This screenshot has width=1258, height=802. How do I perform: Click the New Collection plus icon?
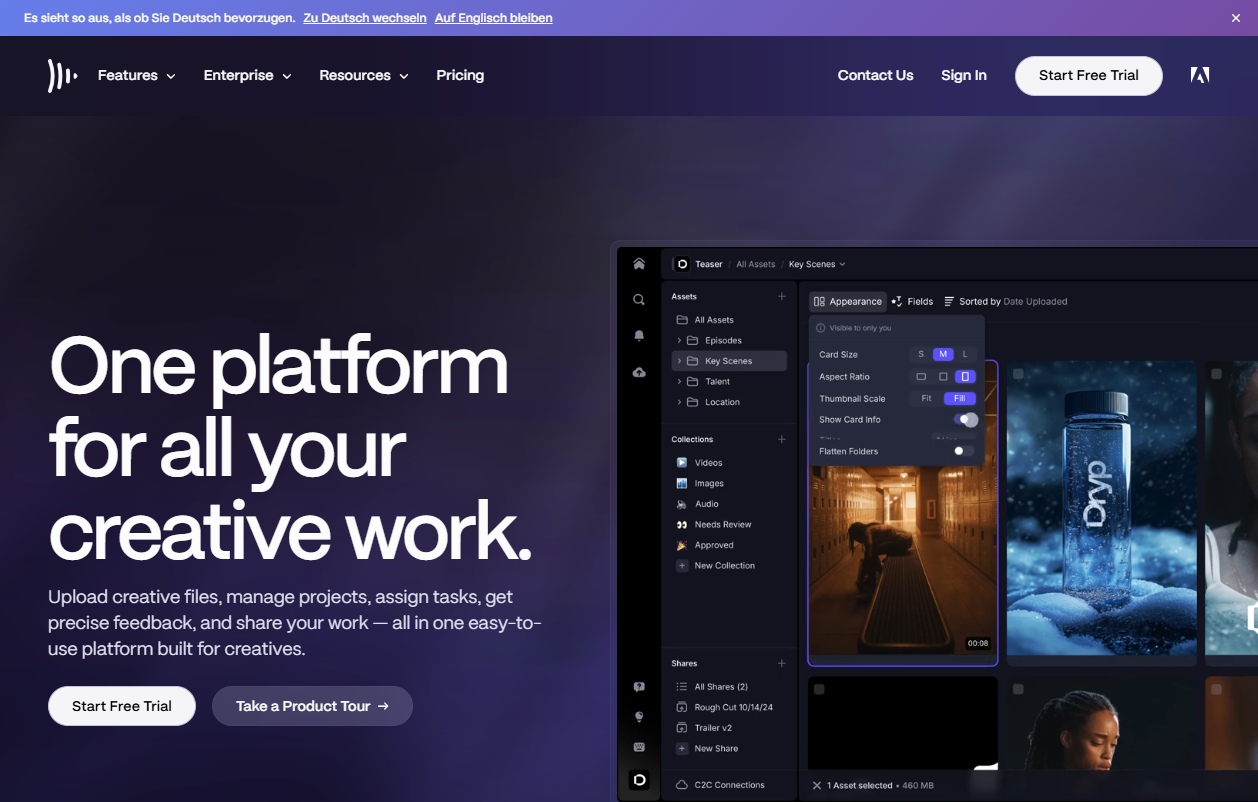(682, 566)
